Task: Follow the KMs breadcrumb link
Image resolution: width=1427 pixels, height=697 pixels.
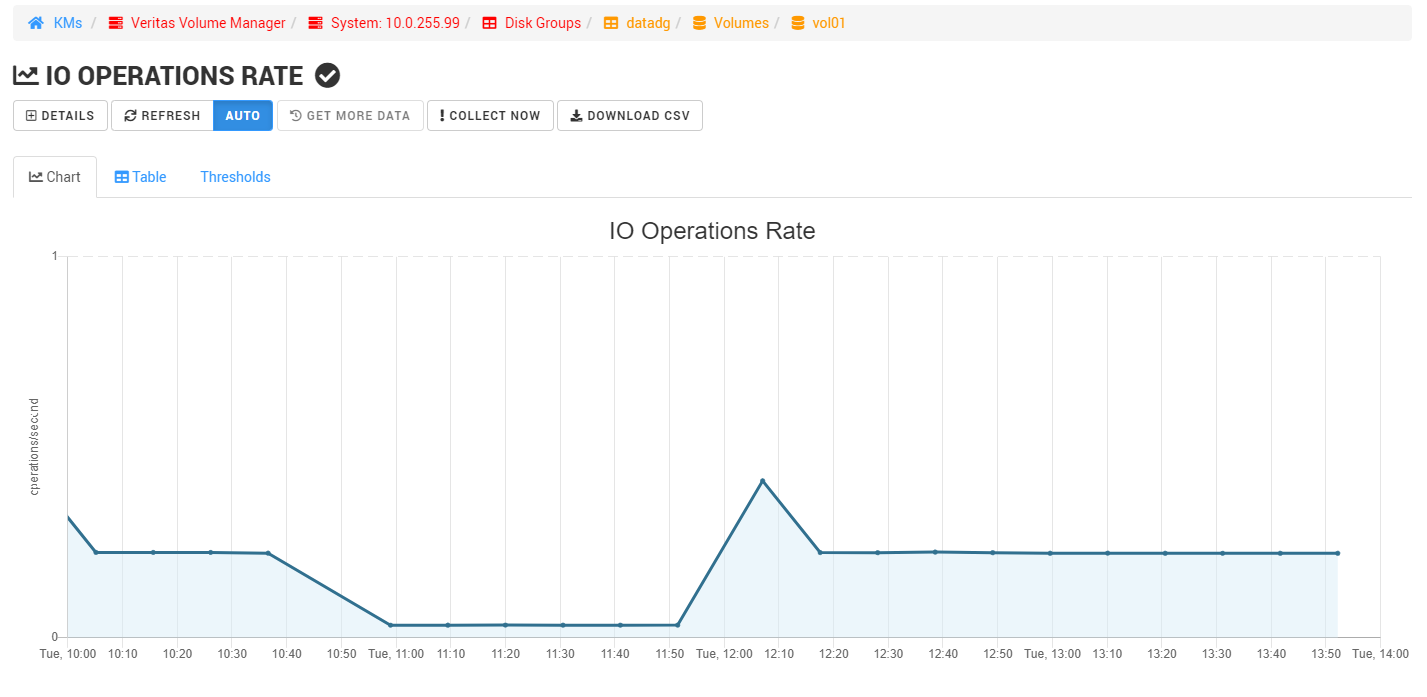Action: (67, 22)
